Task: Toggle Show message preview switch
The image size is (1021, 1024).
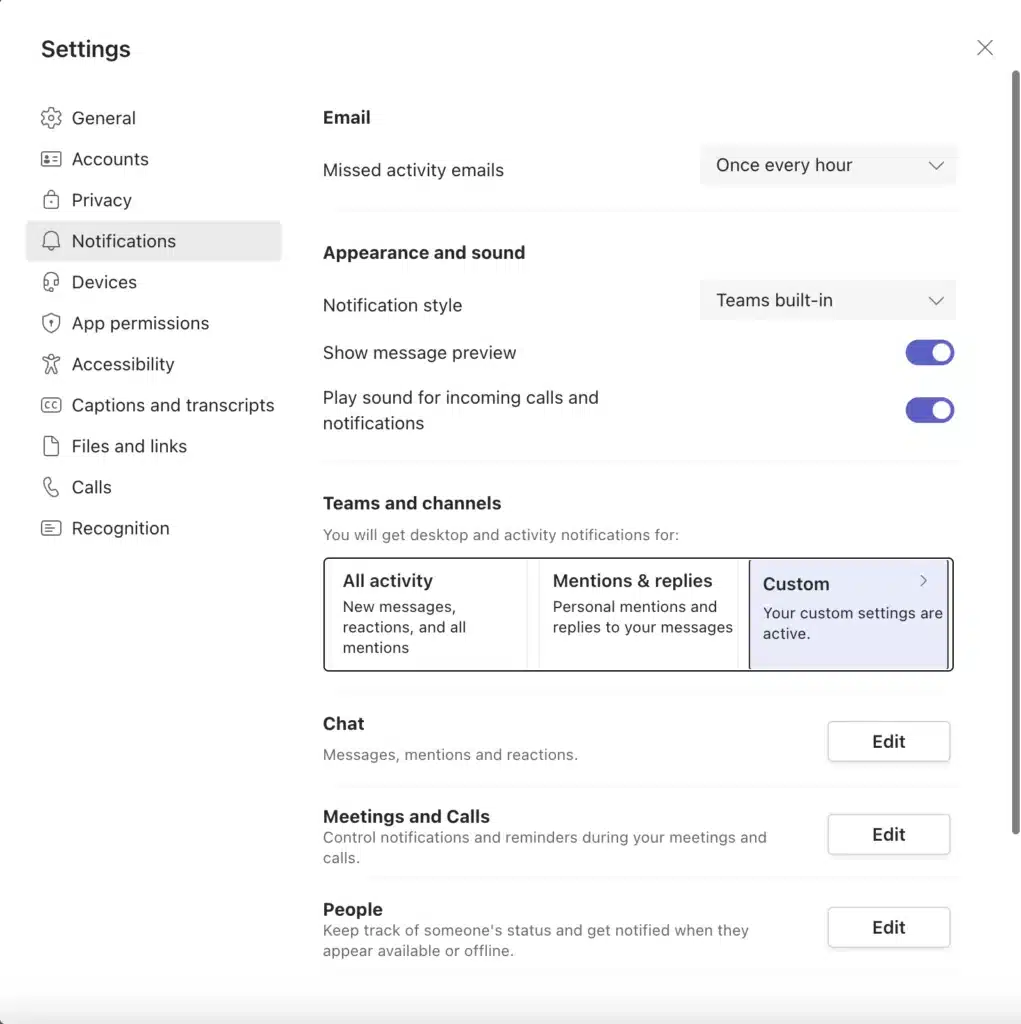Action: pyautogui.click(x=929, y=353)
